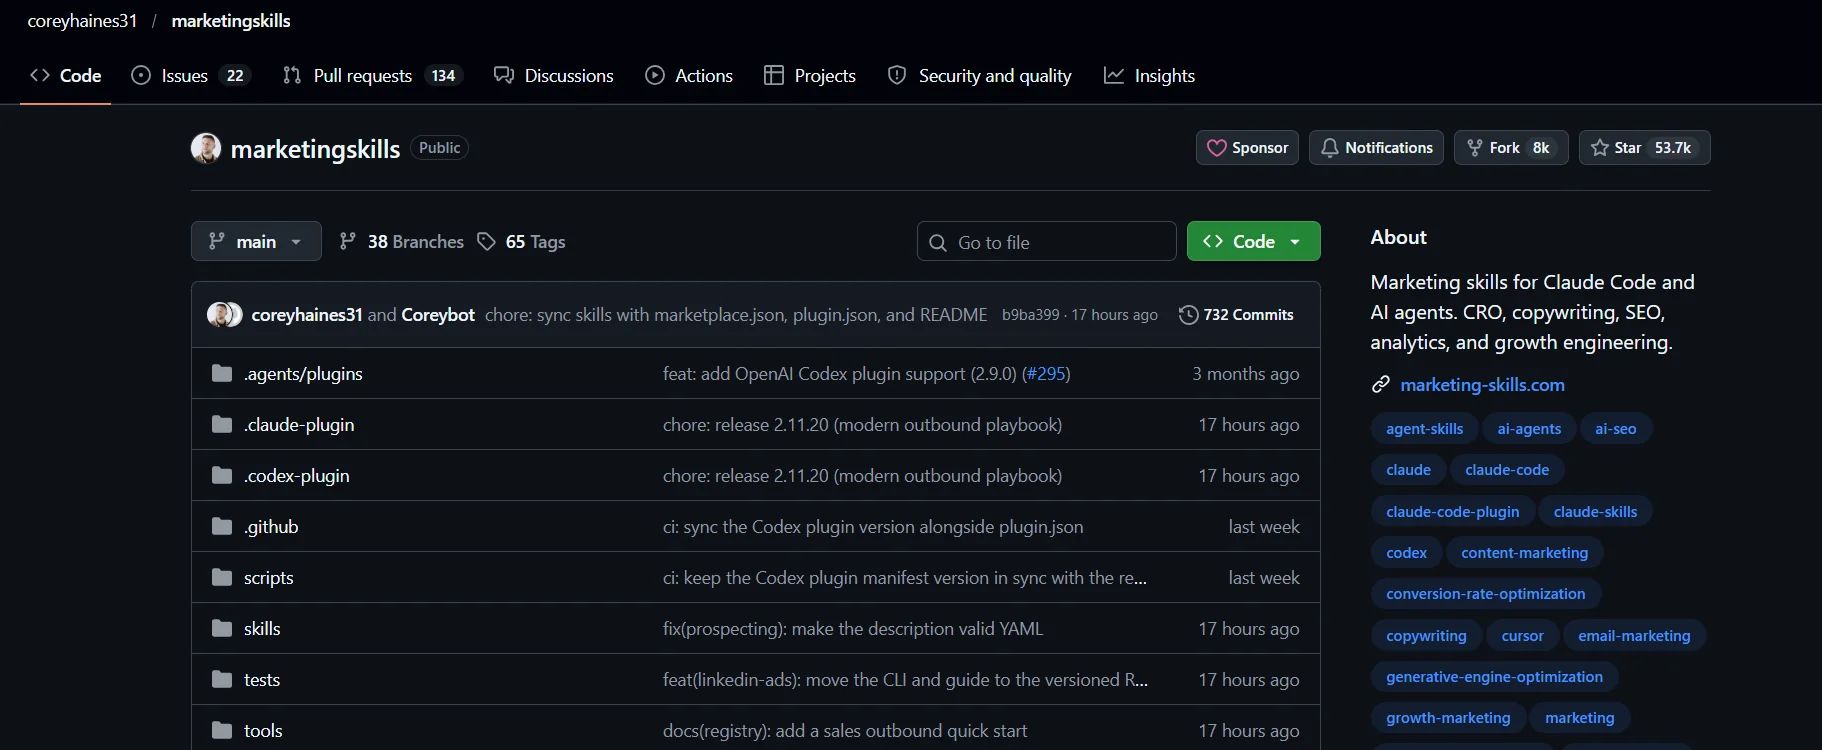Open Security and quality tab
Viewport: 1822px width, 750px height.
[x=980, y=76]
